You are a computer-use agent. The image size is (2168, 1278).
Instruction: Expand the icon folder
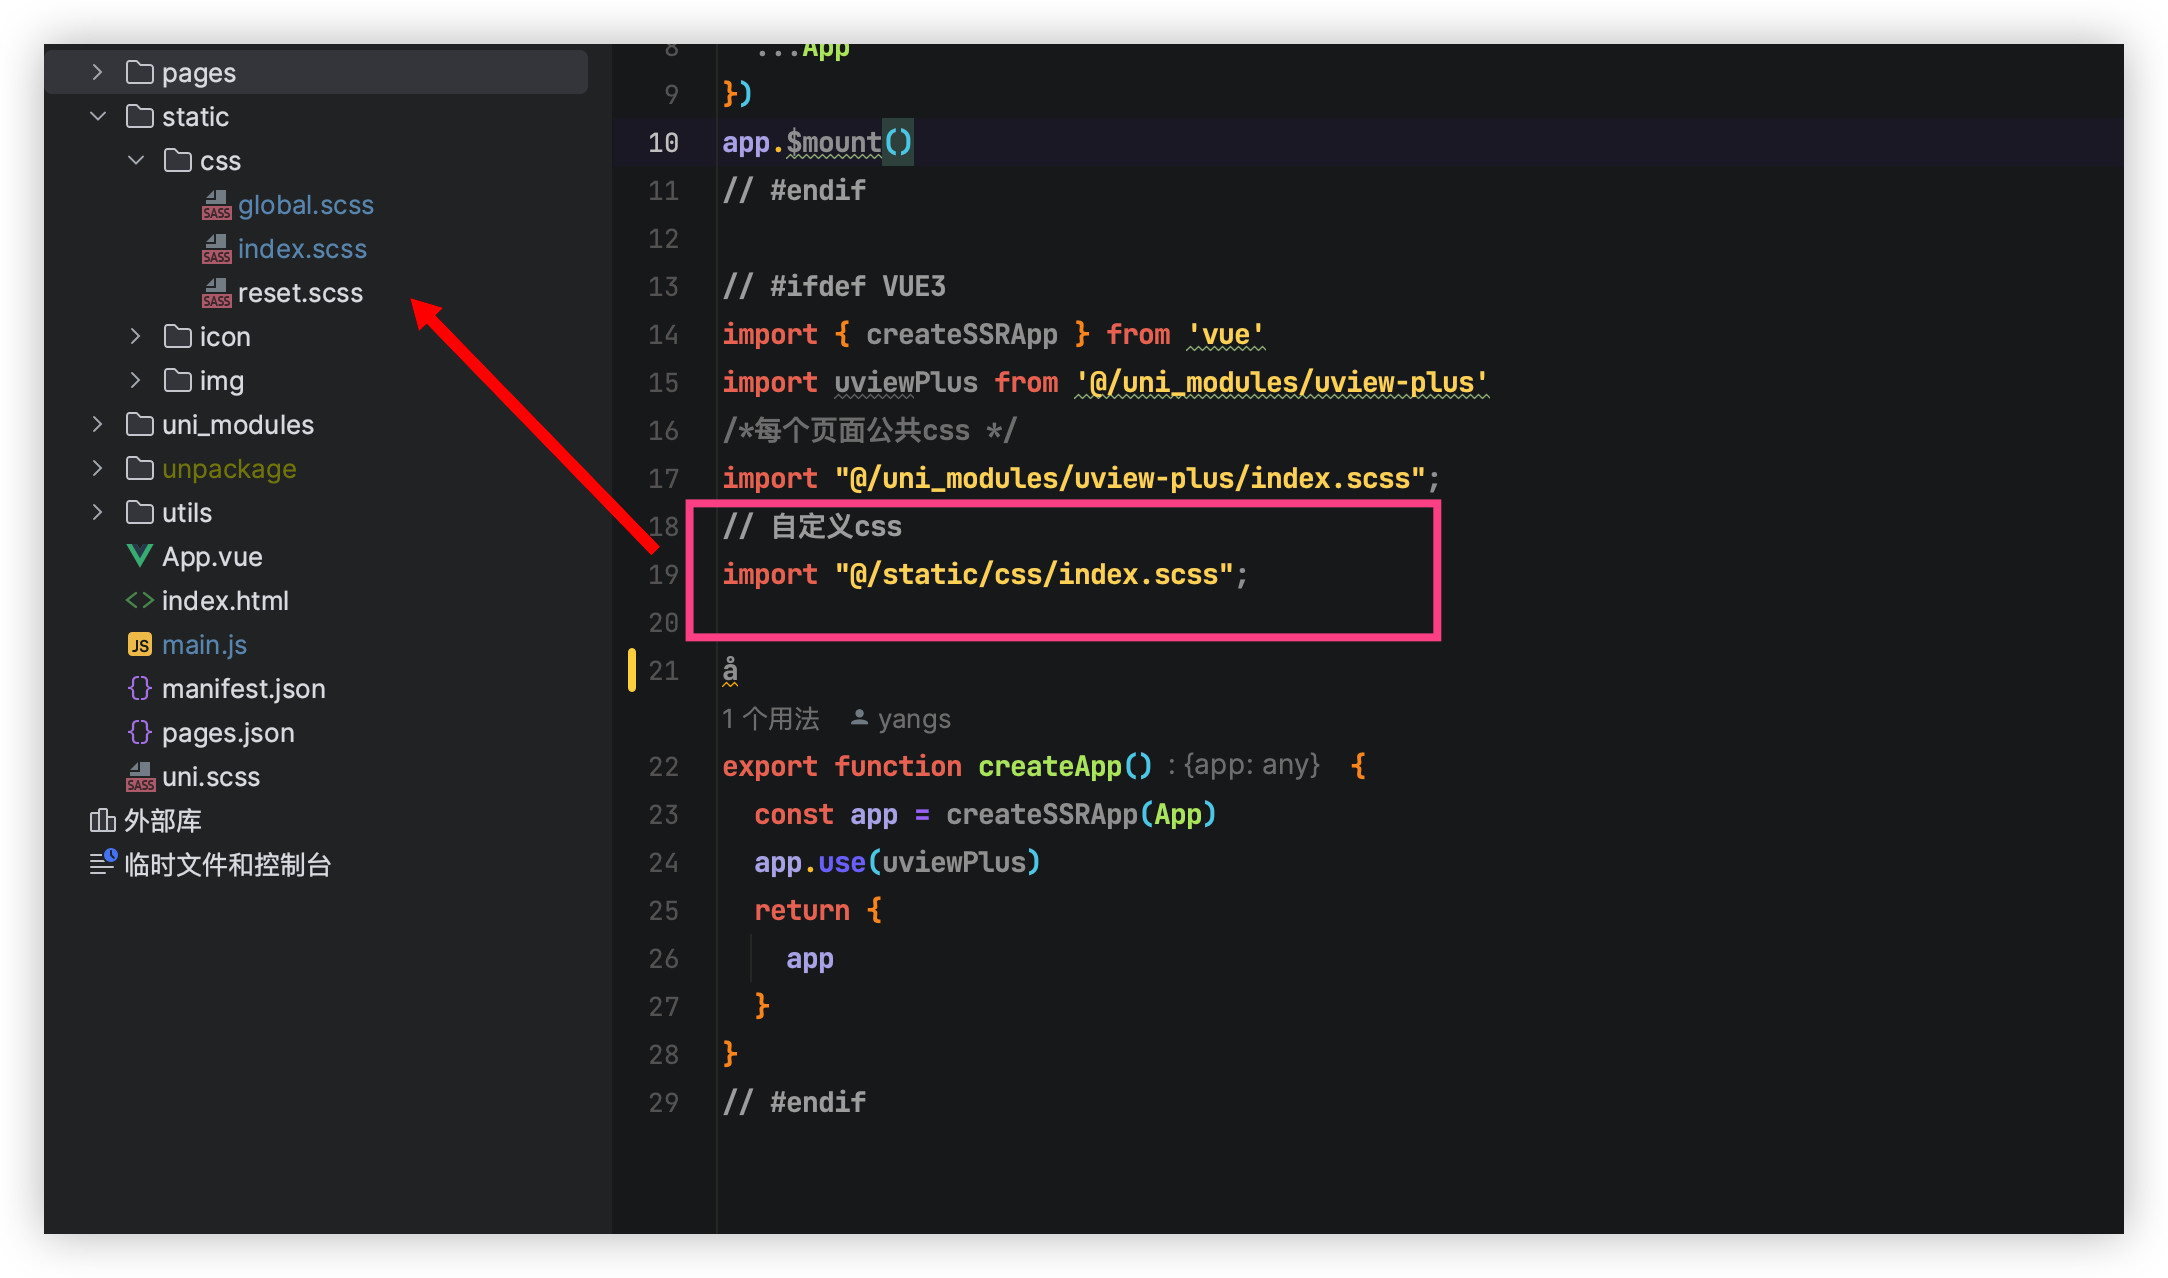136,337
